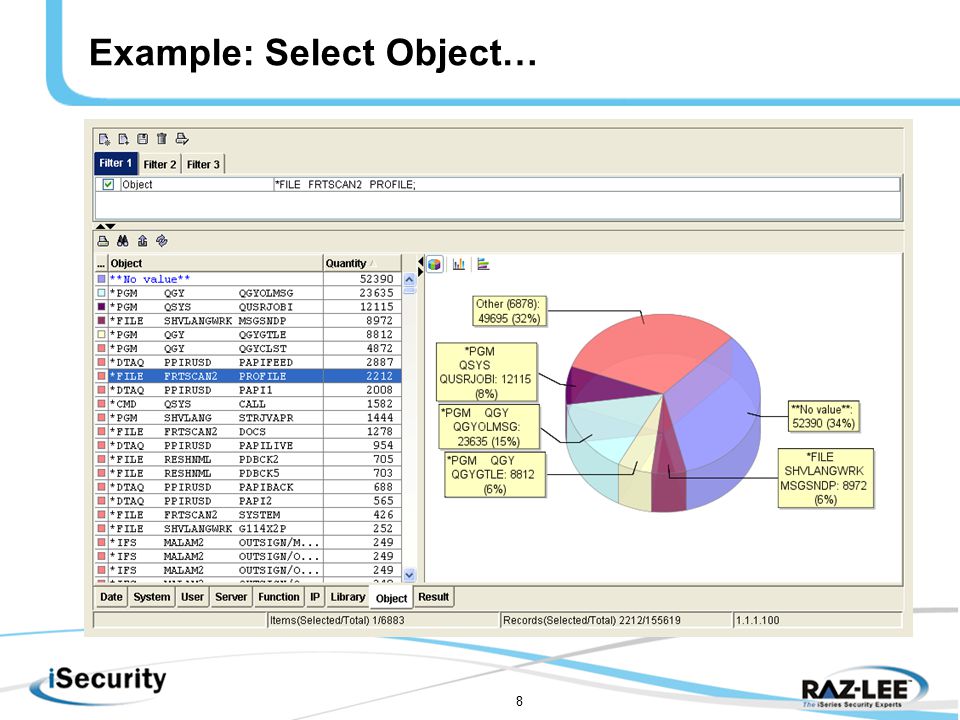Switch to the 3D pie chart view
This screenshot has width=960, height=720.
pos(435,264)
